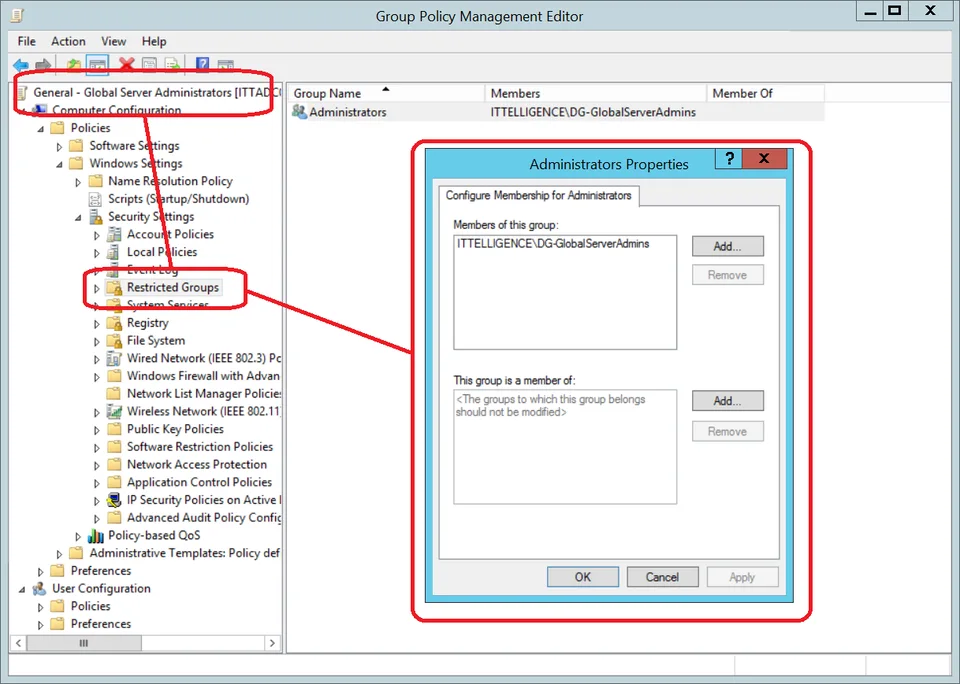Image resolution: width=960 pixels, height=684 pixels.
Task: Select the General - Global Server Administrators root node
Action: (x=157, y=92)
